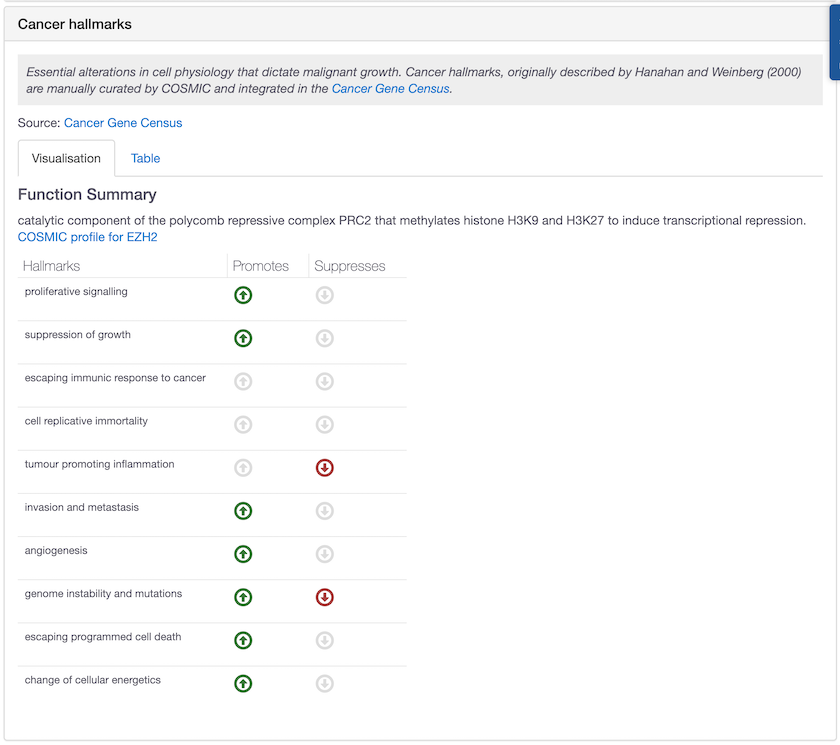
Task: Click the red suppresses arrow for tumour promoting inflammation
Action: point(325,468)
